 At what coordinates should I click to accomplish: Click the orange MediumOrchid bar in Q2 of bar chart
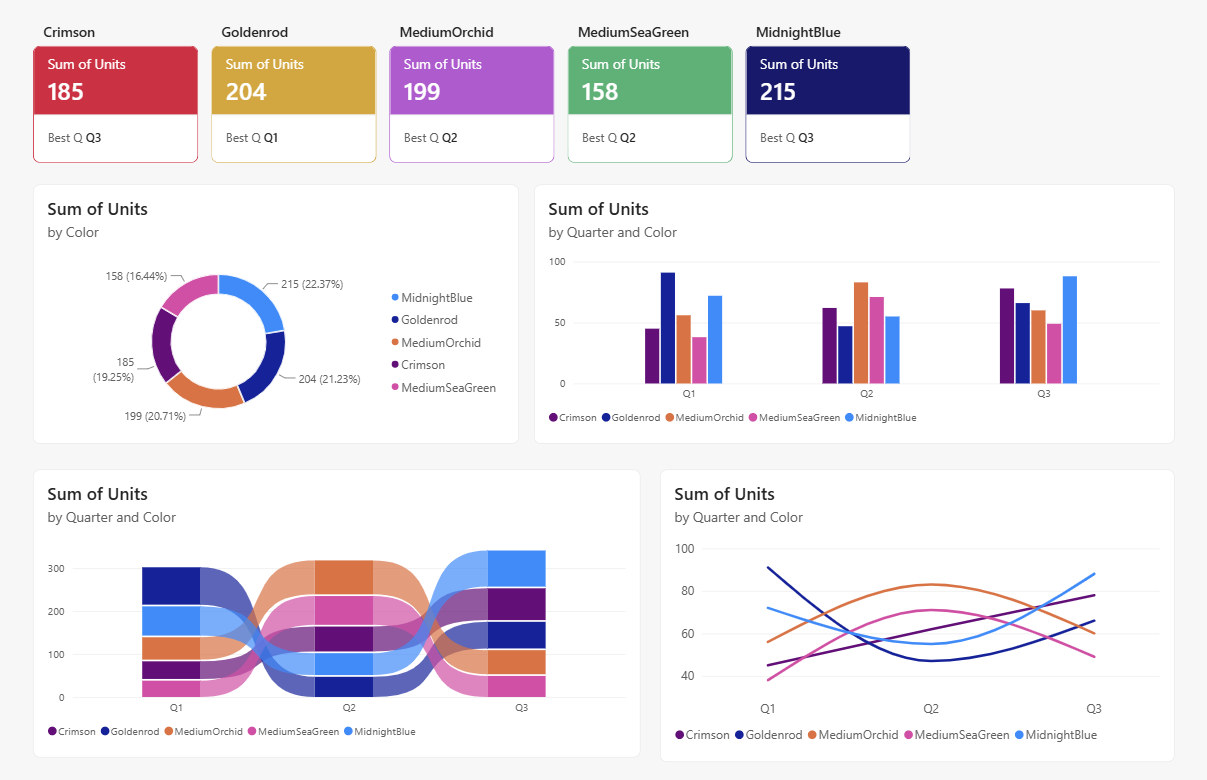[861, 333]
